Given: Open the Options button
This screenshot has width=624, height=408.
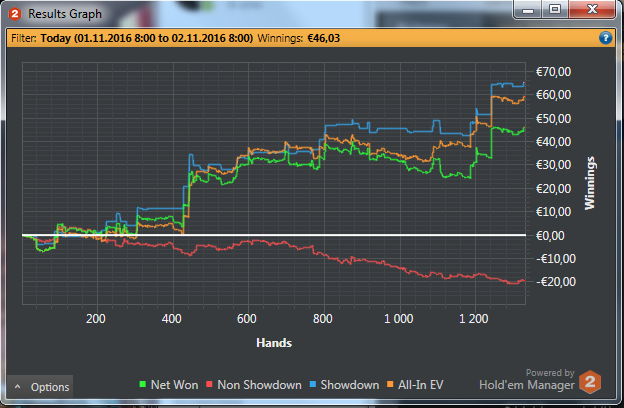Looking at the screenshot, I should click(x=40, y=387).
